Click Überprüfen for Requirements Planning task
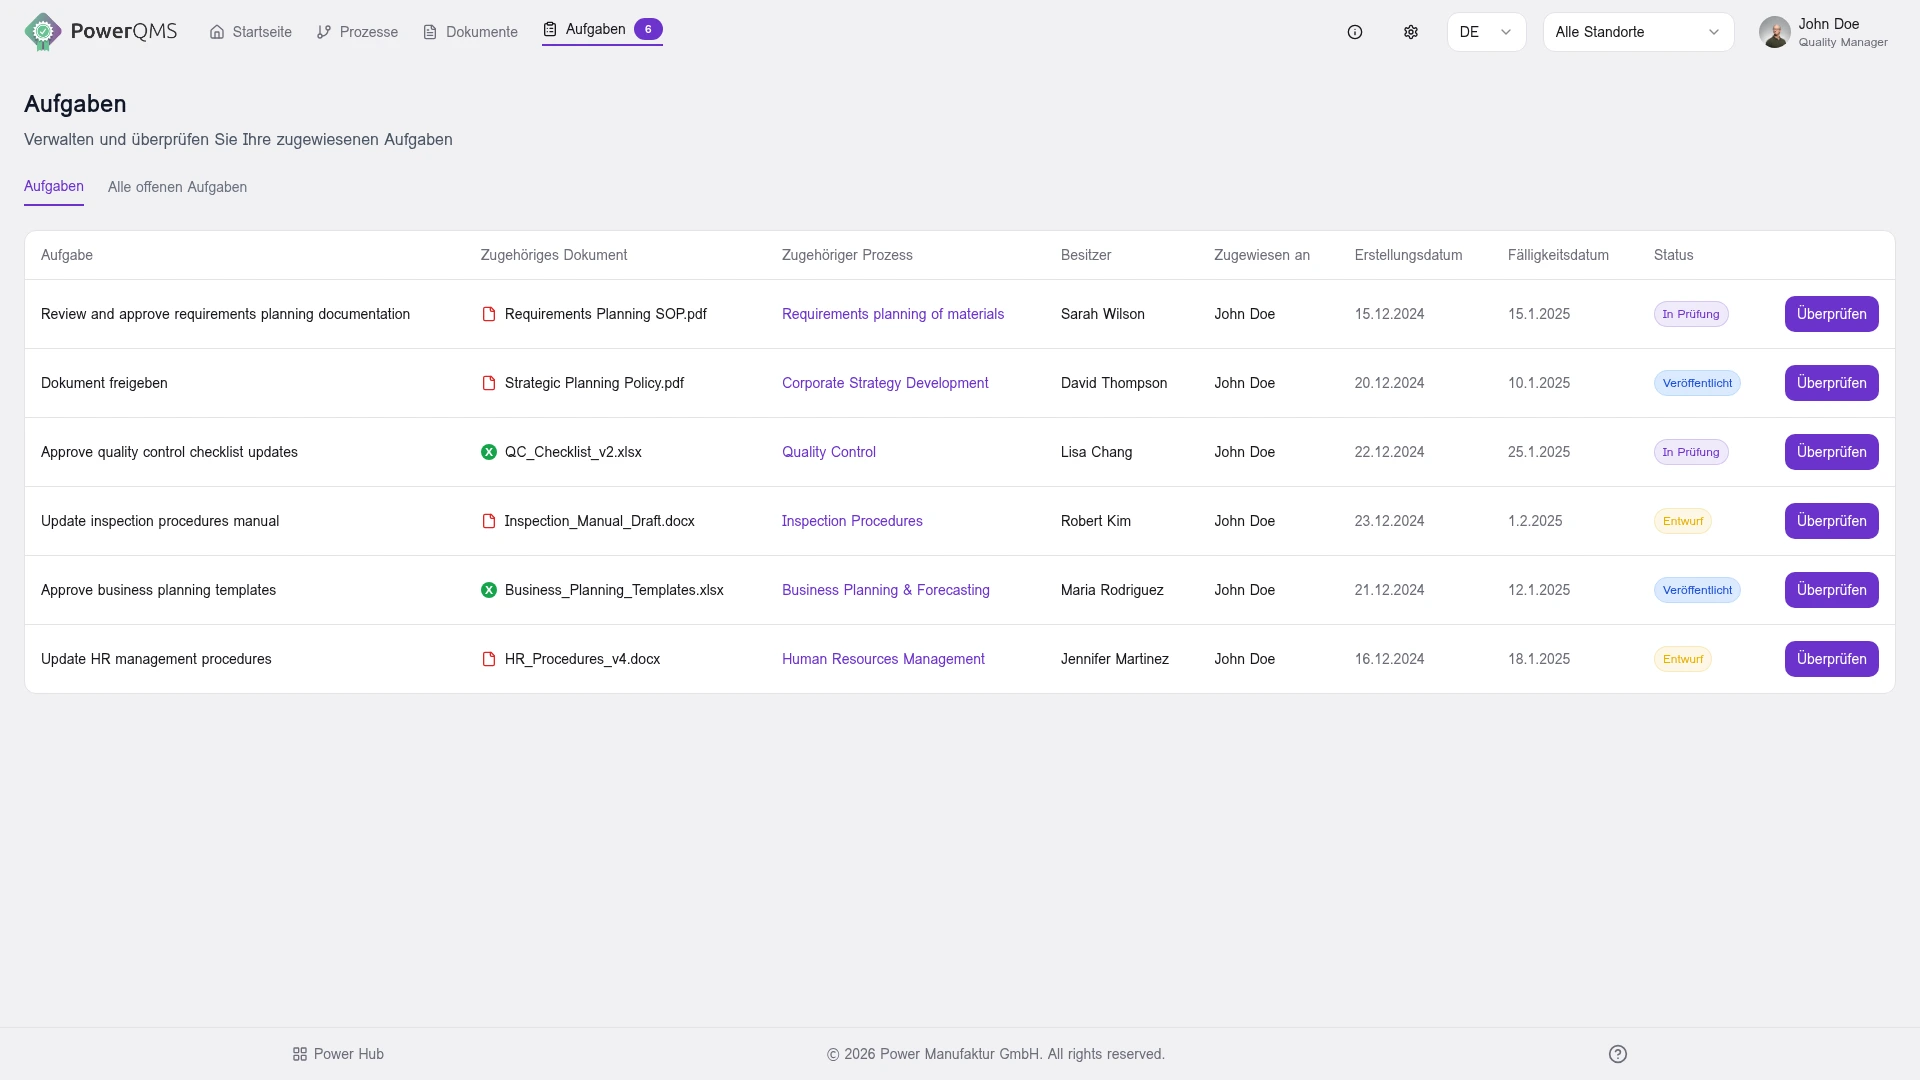This screenshot has width=1920, height=1080. tap(1831, 314)
